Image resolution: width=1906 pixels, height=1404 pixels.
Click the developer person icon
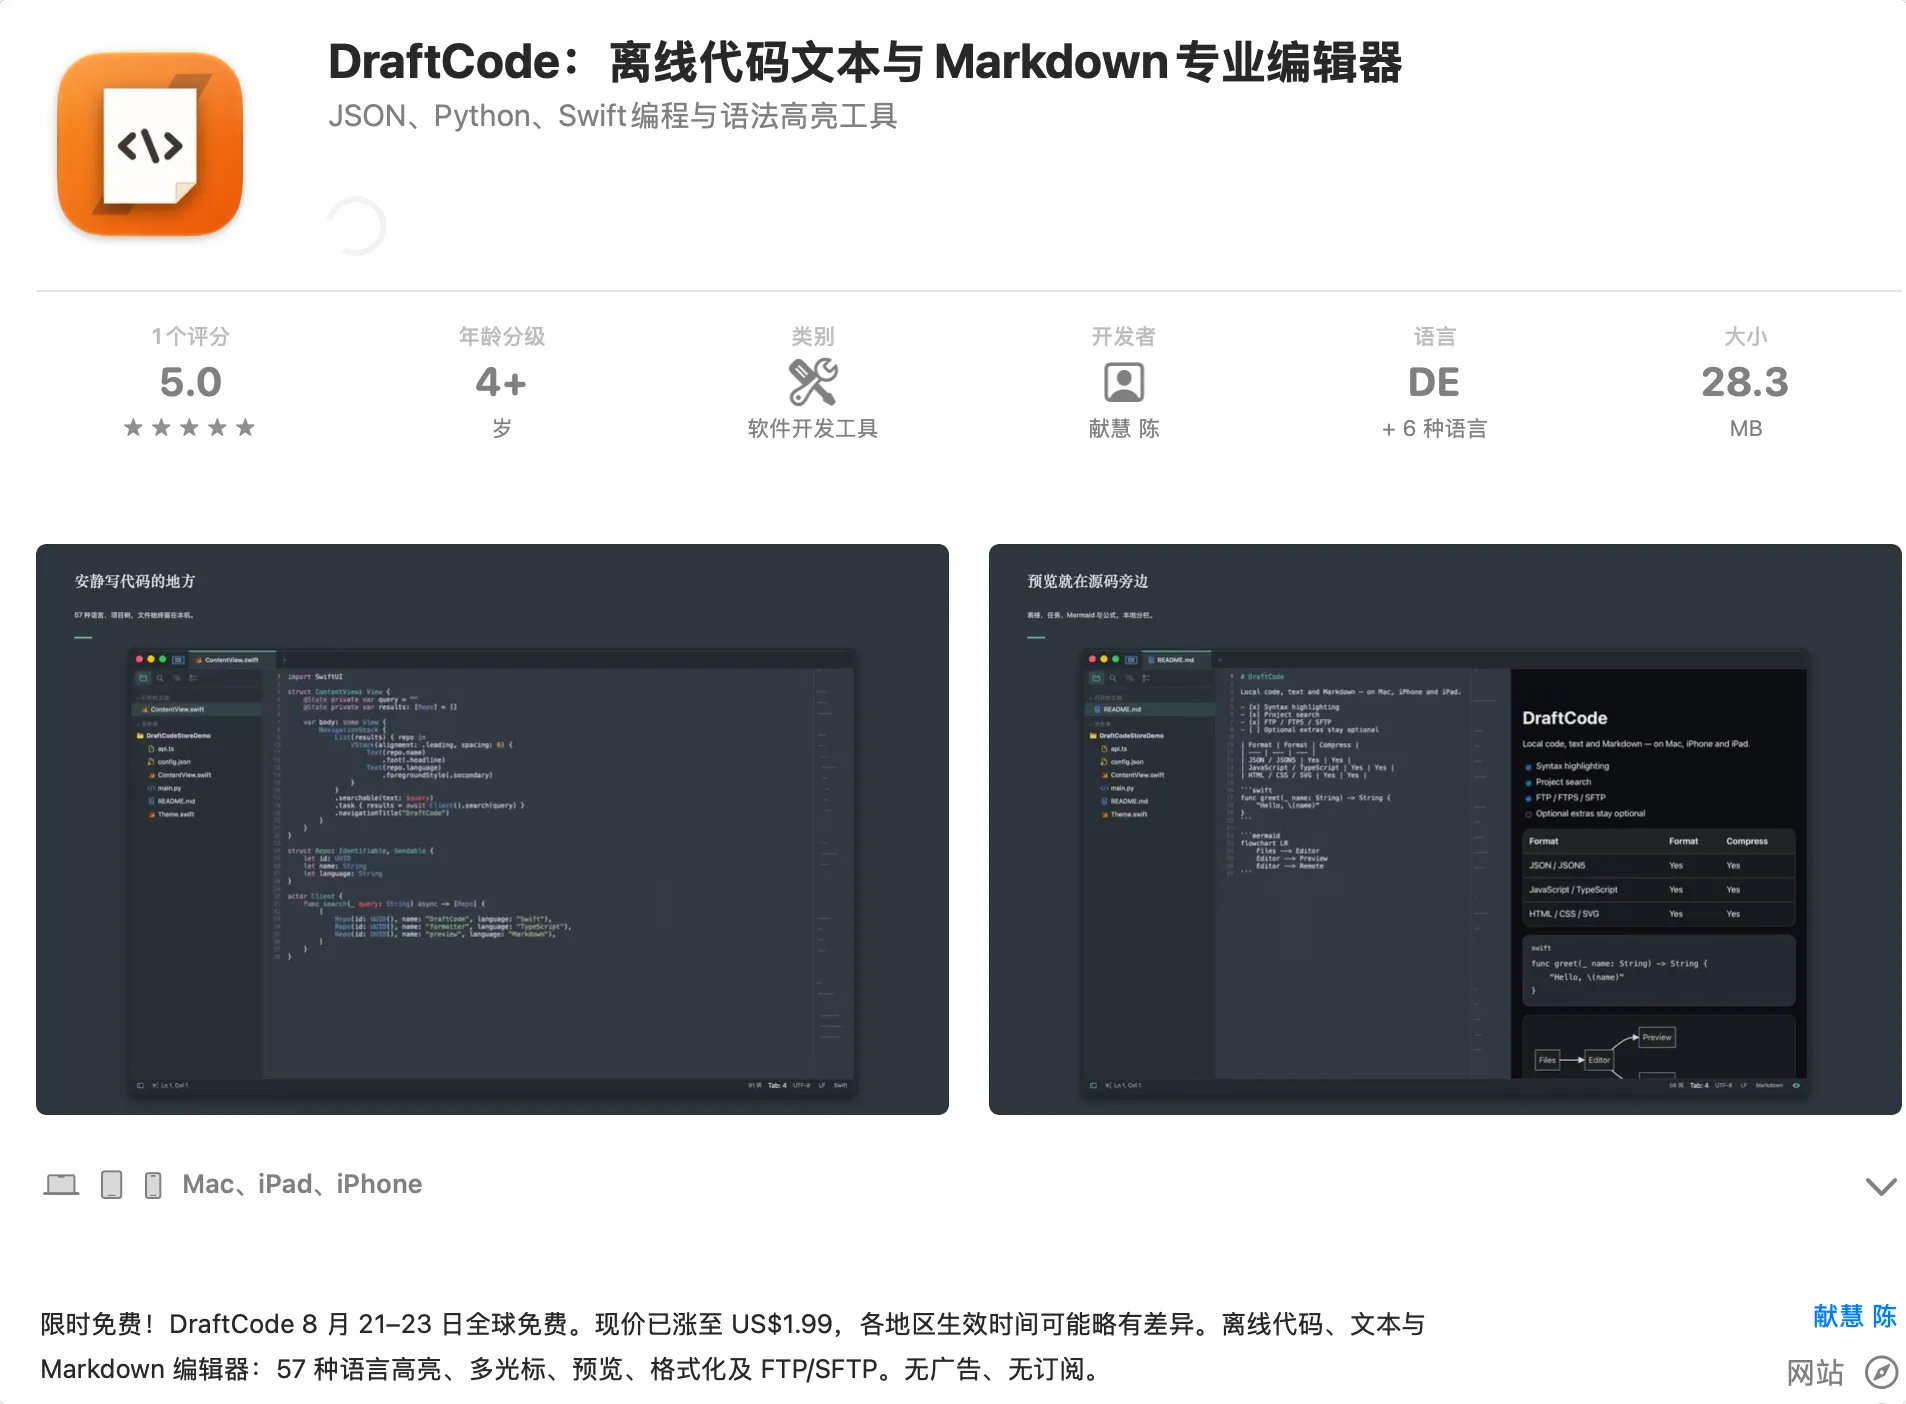point(1124,382)
